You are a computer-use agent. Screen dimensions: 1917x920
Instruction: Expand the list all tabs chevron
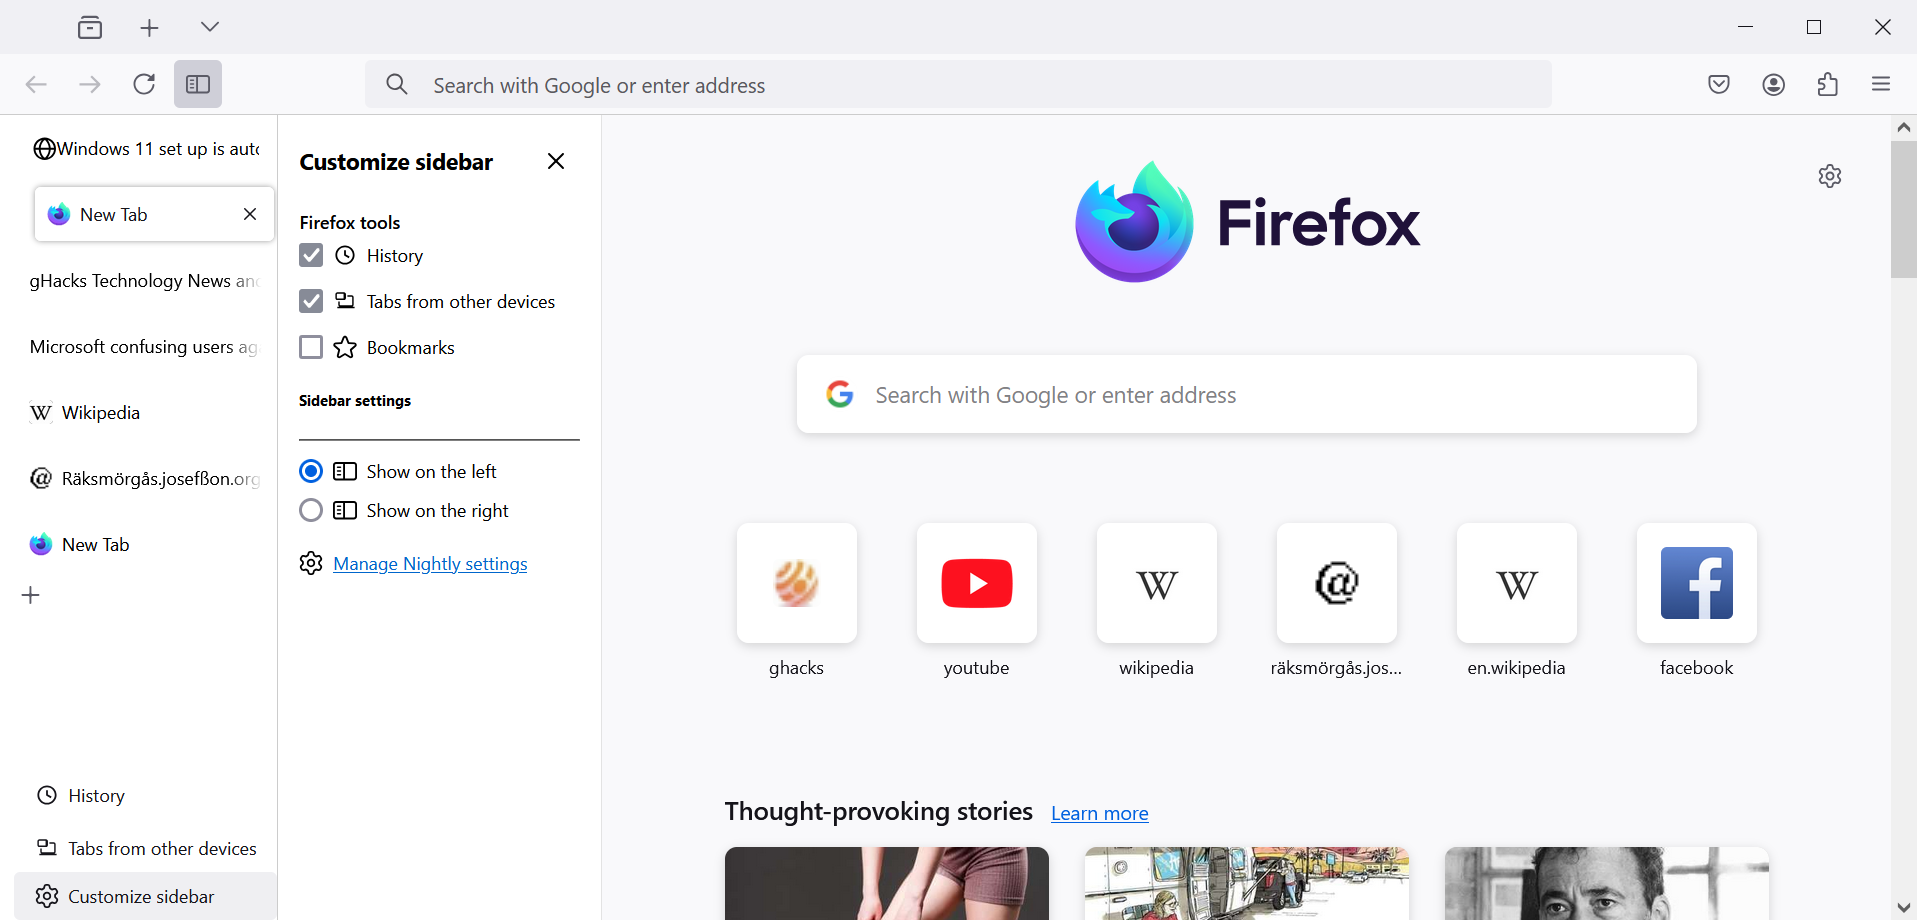pyautogui.click(x=210, y=27)
